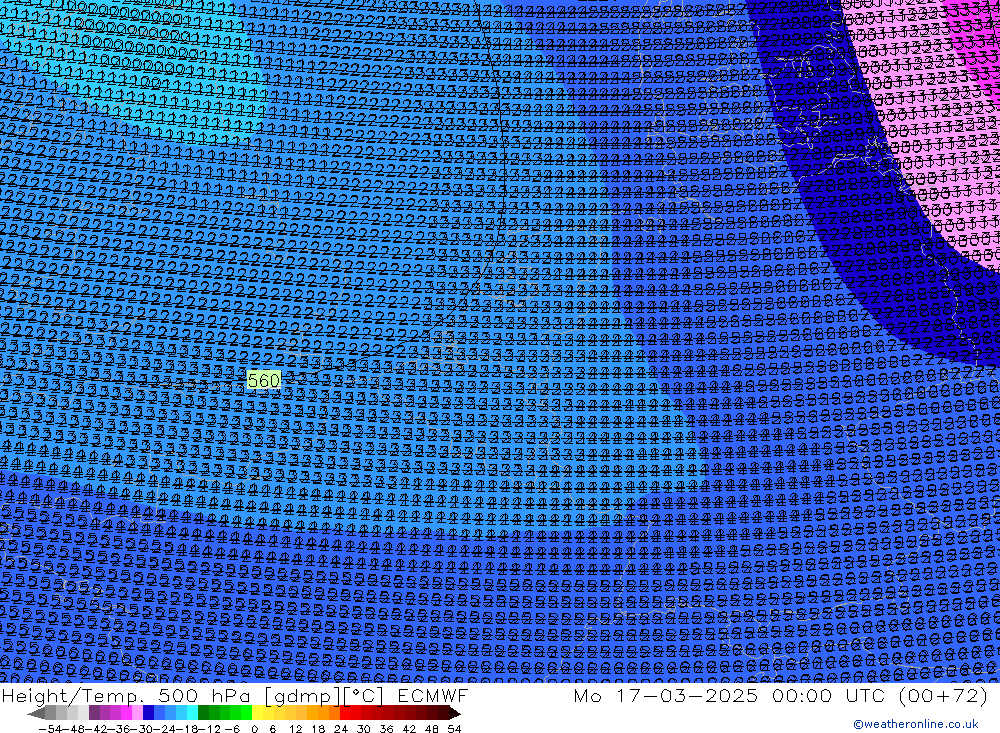Click the legend value '-54'
Image resolution: width=1000 pixels, height=733 pixels.
pyautogui.click(x=51, y=729)
